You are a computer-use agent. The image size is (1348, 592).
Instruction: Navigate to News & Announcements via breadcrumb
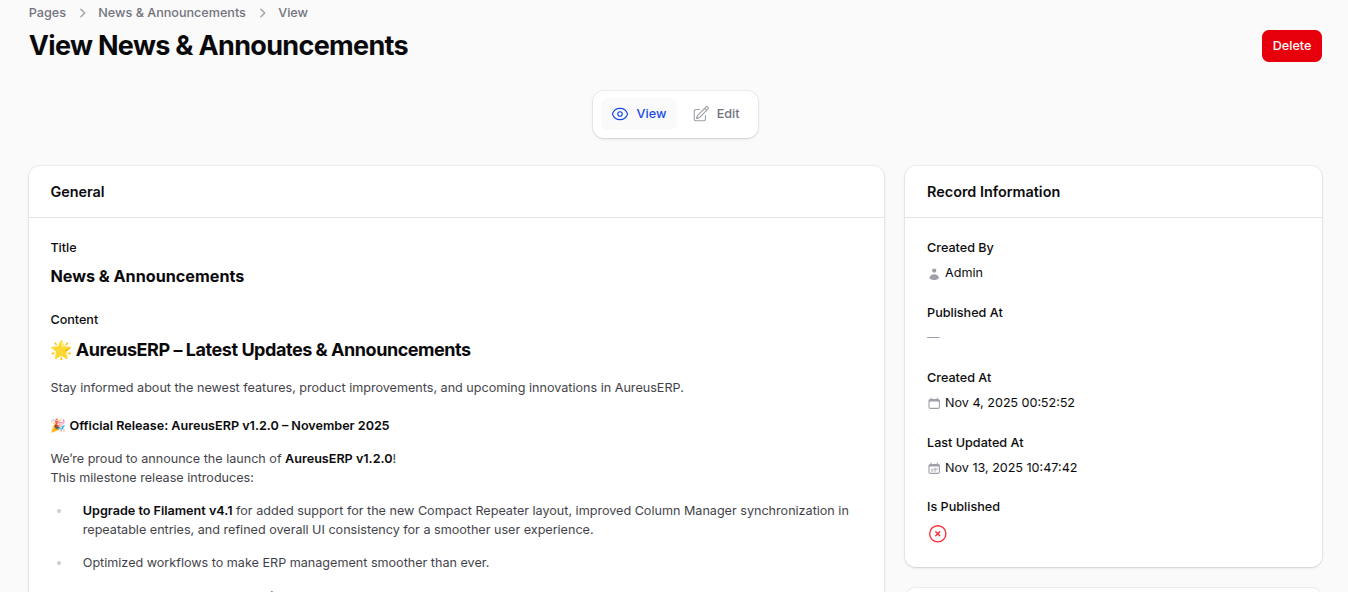tap(171, 12)
